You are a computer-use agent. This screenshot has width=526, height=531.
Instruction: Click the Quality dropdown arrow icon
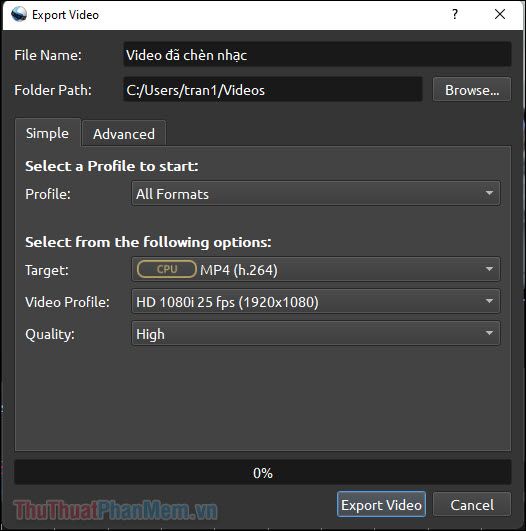[489, 333]
